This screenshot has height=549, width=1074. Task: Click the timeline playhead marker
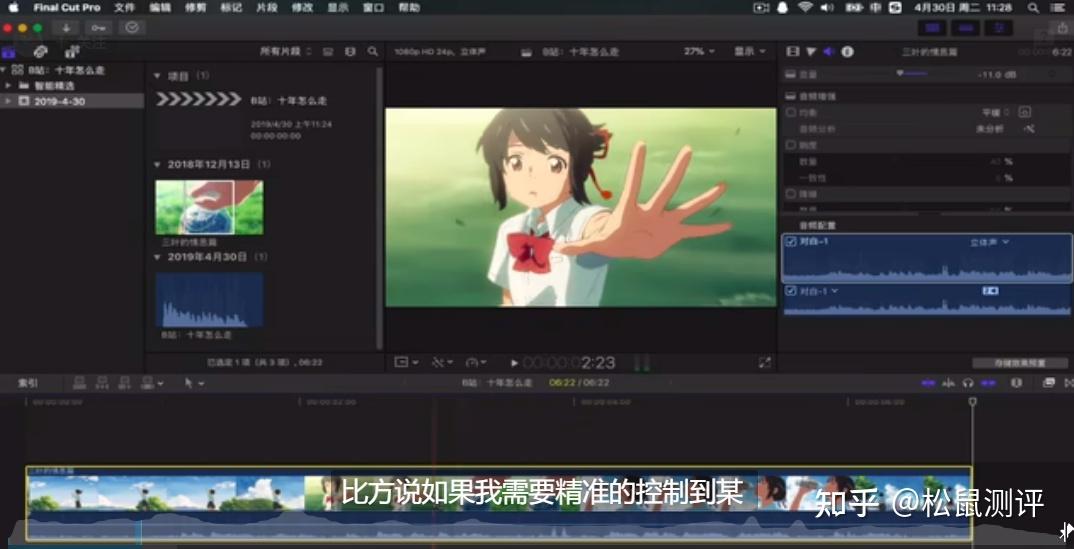972,402
